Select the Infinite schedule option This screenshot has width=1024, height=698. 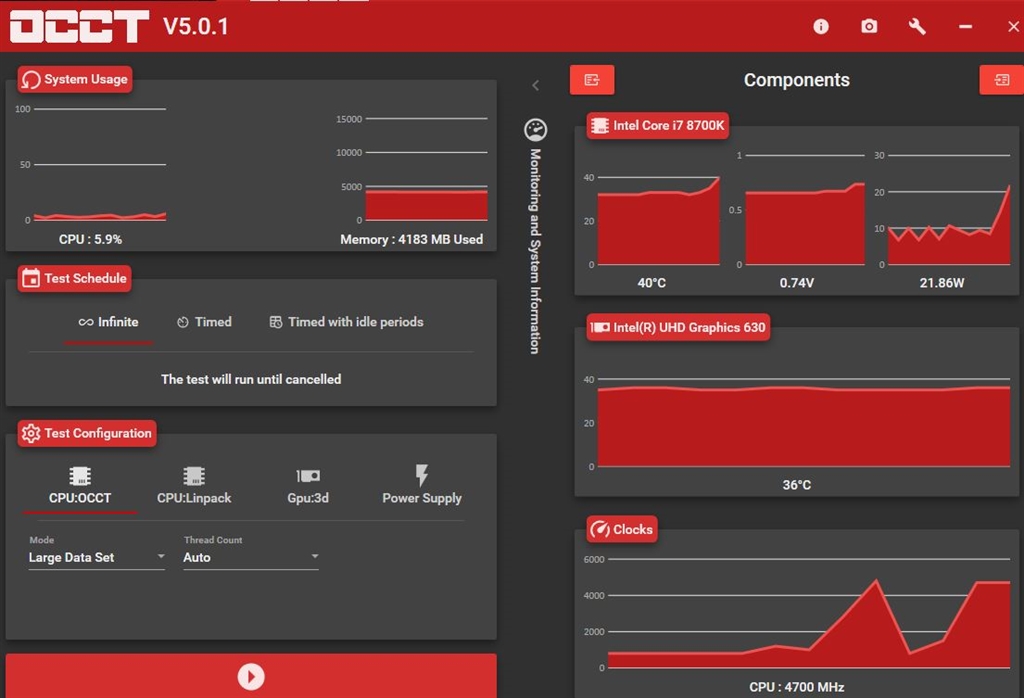coord(108,322)
